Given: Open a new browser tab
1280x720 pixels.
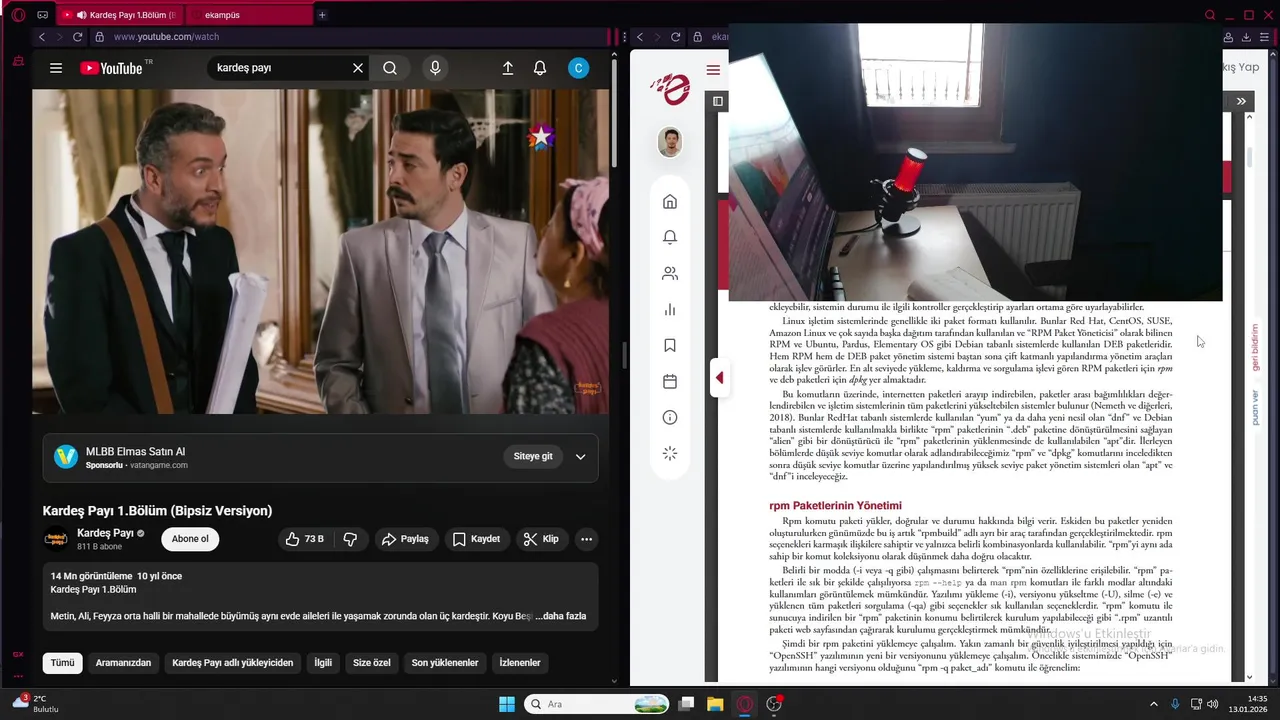Looking at the screenshot, I should 322,15.
